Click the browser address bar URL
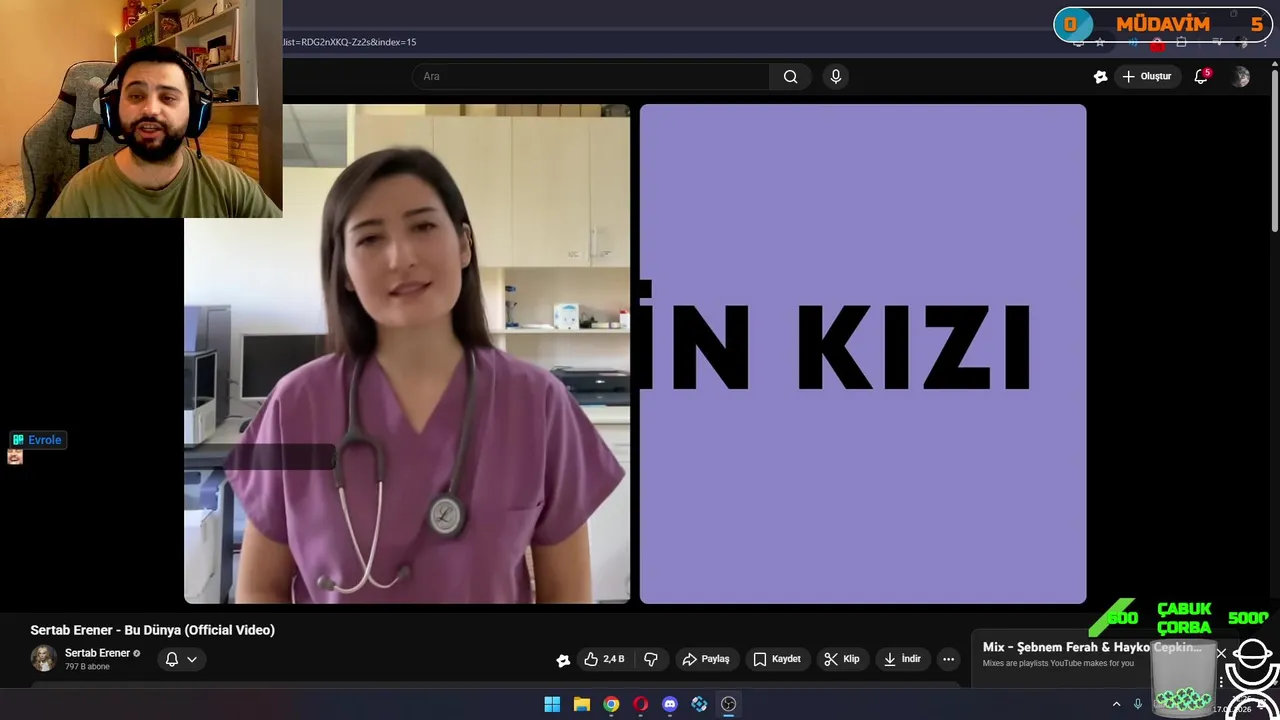1280x720 pixels. pos(349,42)
